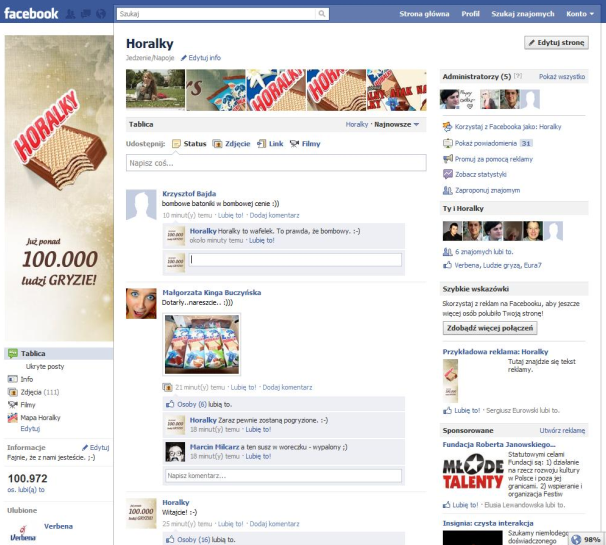Image resolution: width=606 pixels, height=545 pixels.
Task: Click the facebook logo
Action: (31, 14)
